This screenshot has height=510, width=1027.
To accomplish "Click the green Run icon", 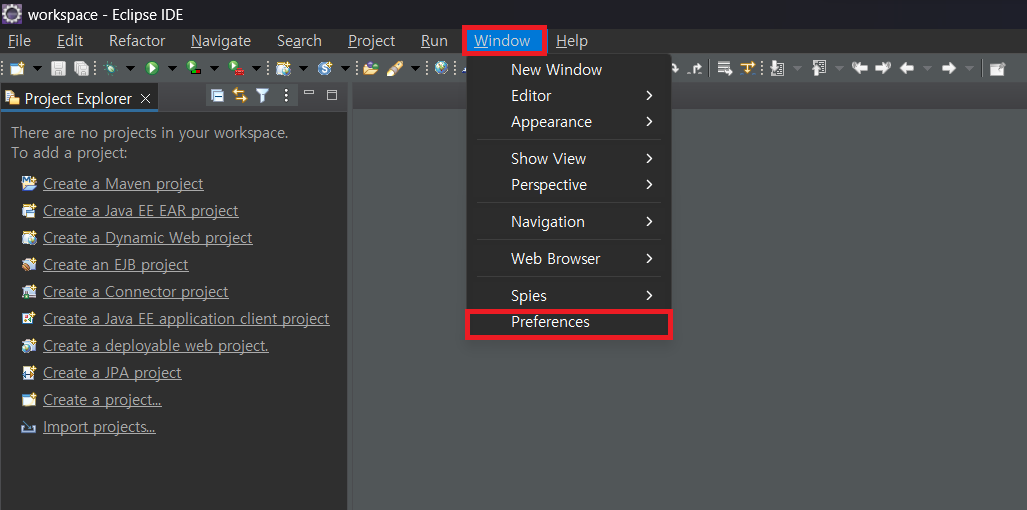I will (x=152, y=68).
